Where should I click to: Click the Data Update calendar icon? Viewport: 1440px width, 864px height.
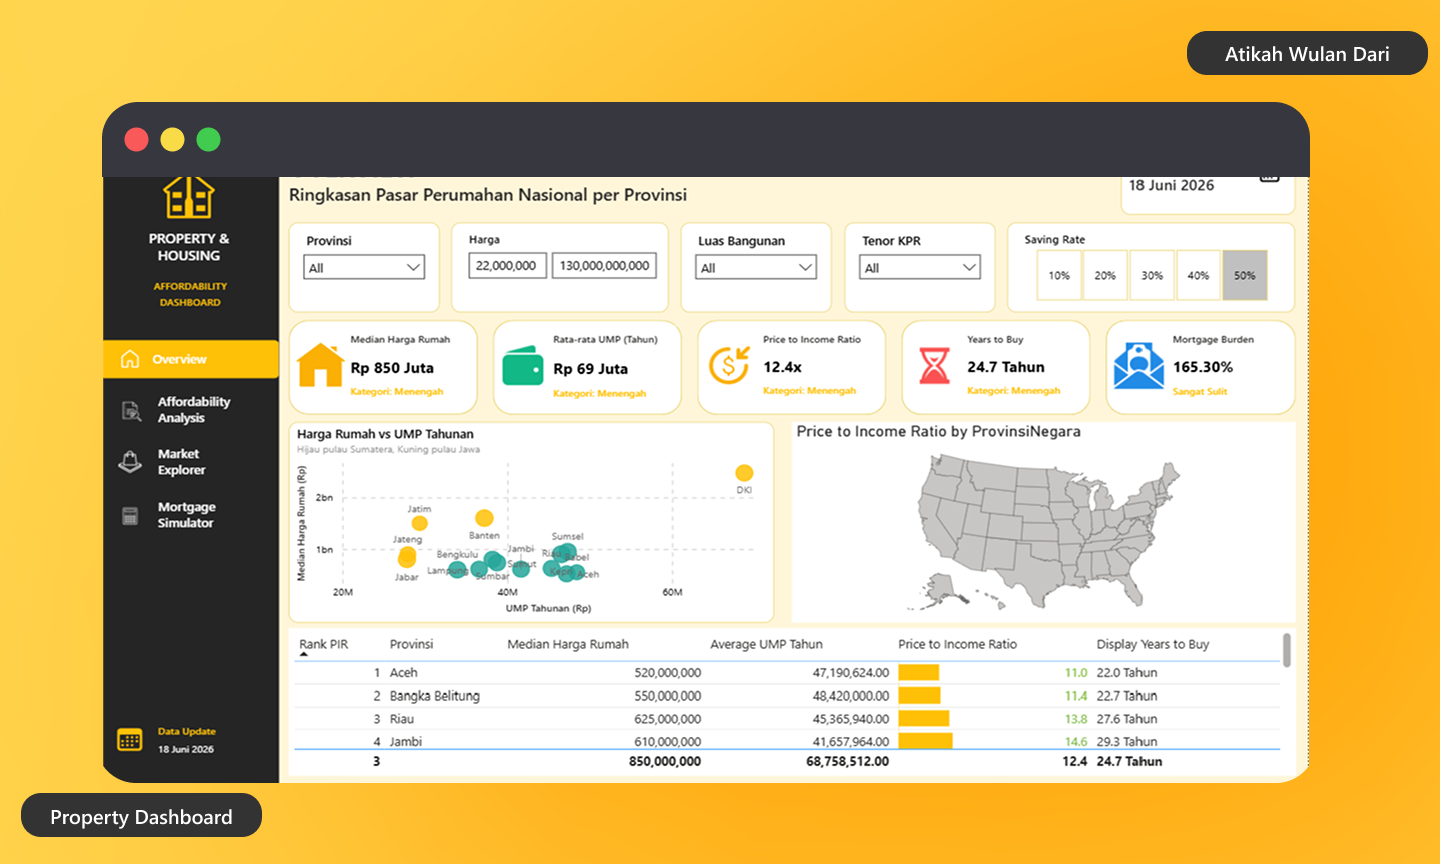click(130, 740)
